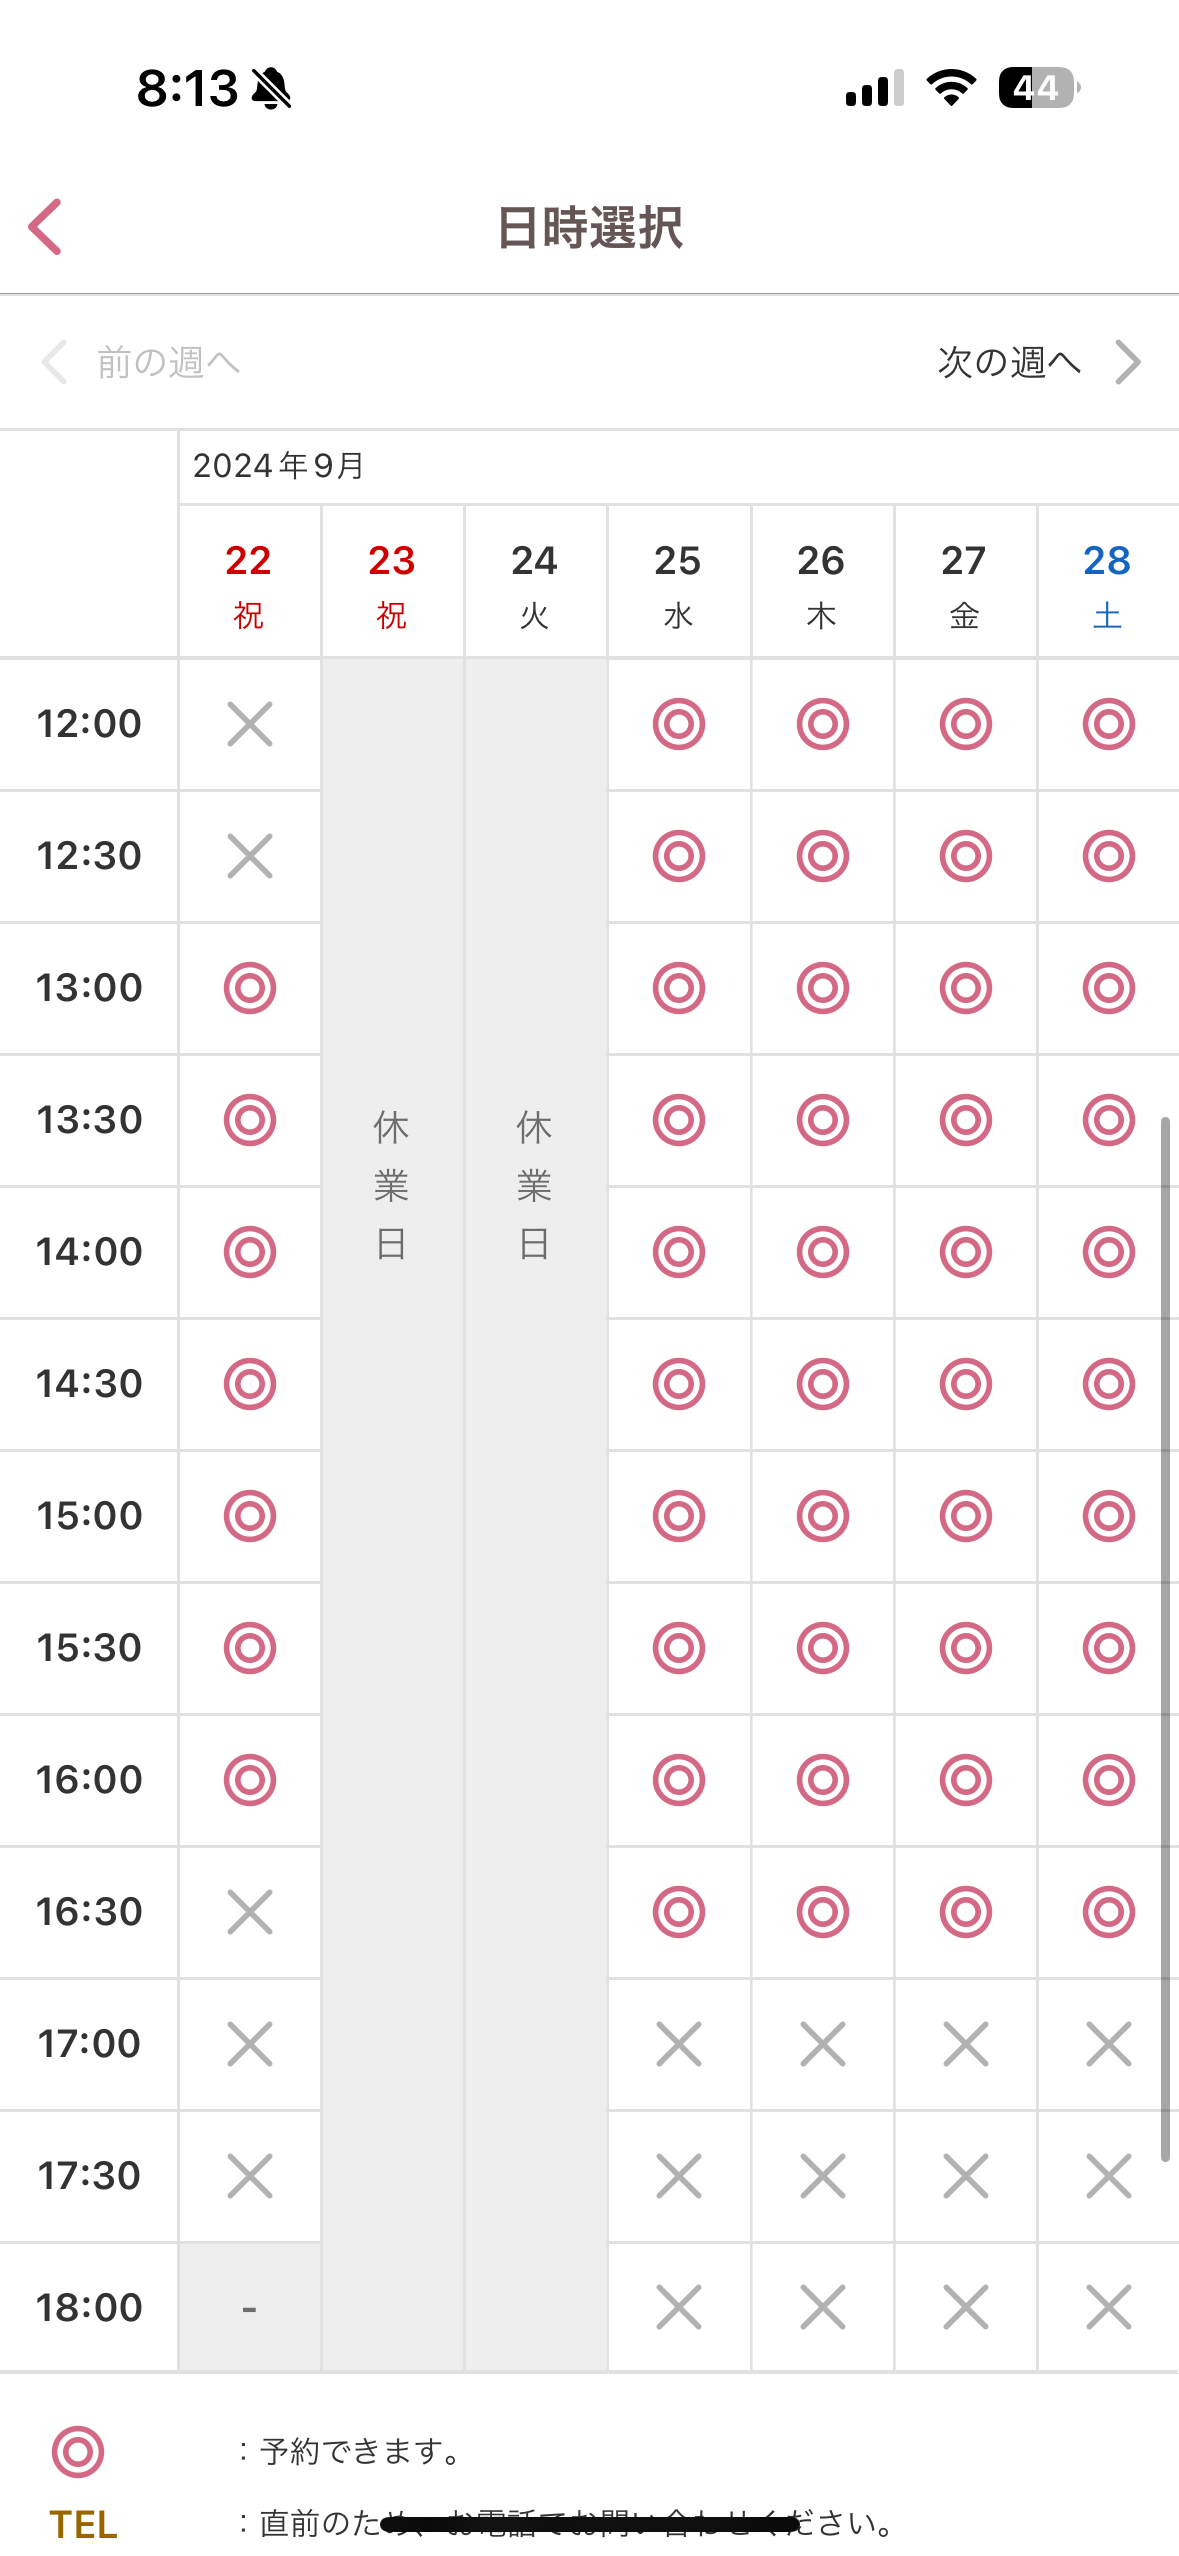Pick the 15:30 slot on Friday 27

[x=965, y=1648]
